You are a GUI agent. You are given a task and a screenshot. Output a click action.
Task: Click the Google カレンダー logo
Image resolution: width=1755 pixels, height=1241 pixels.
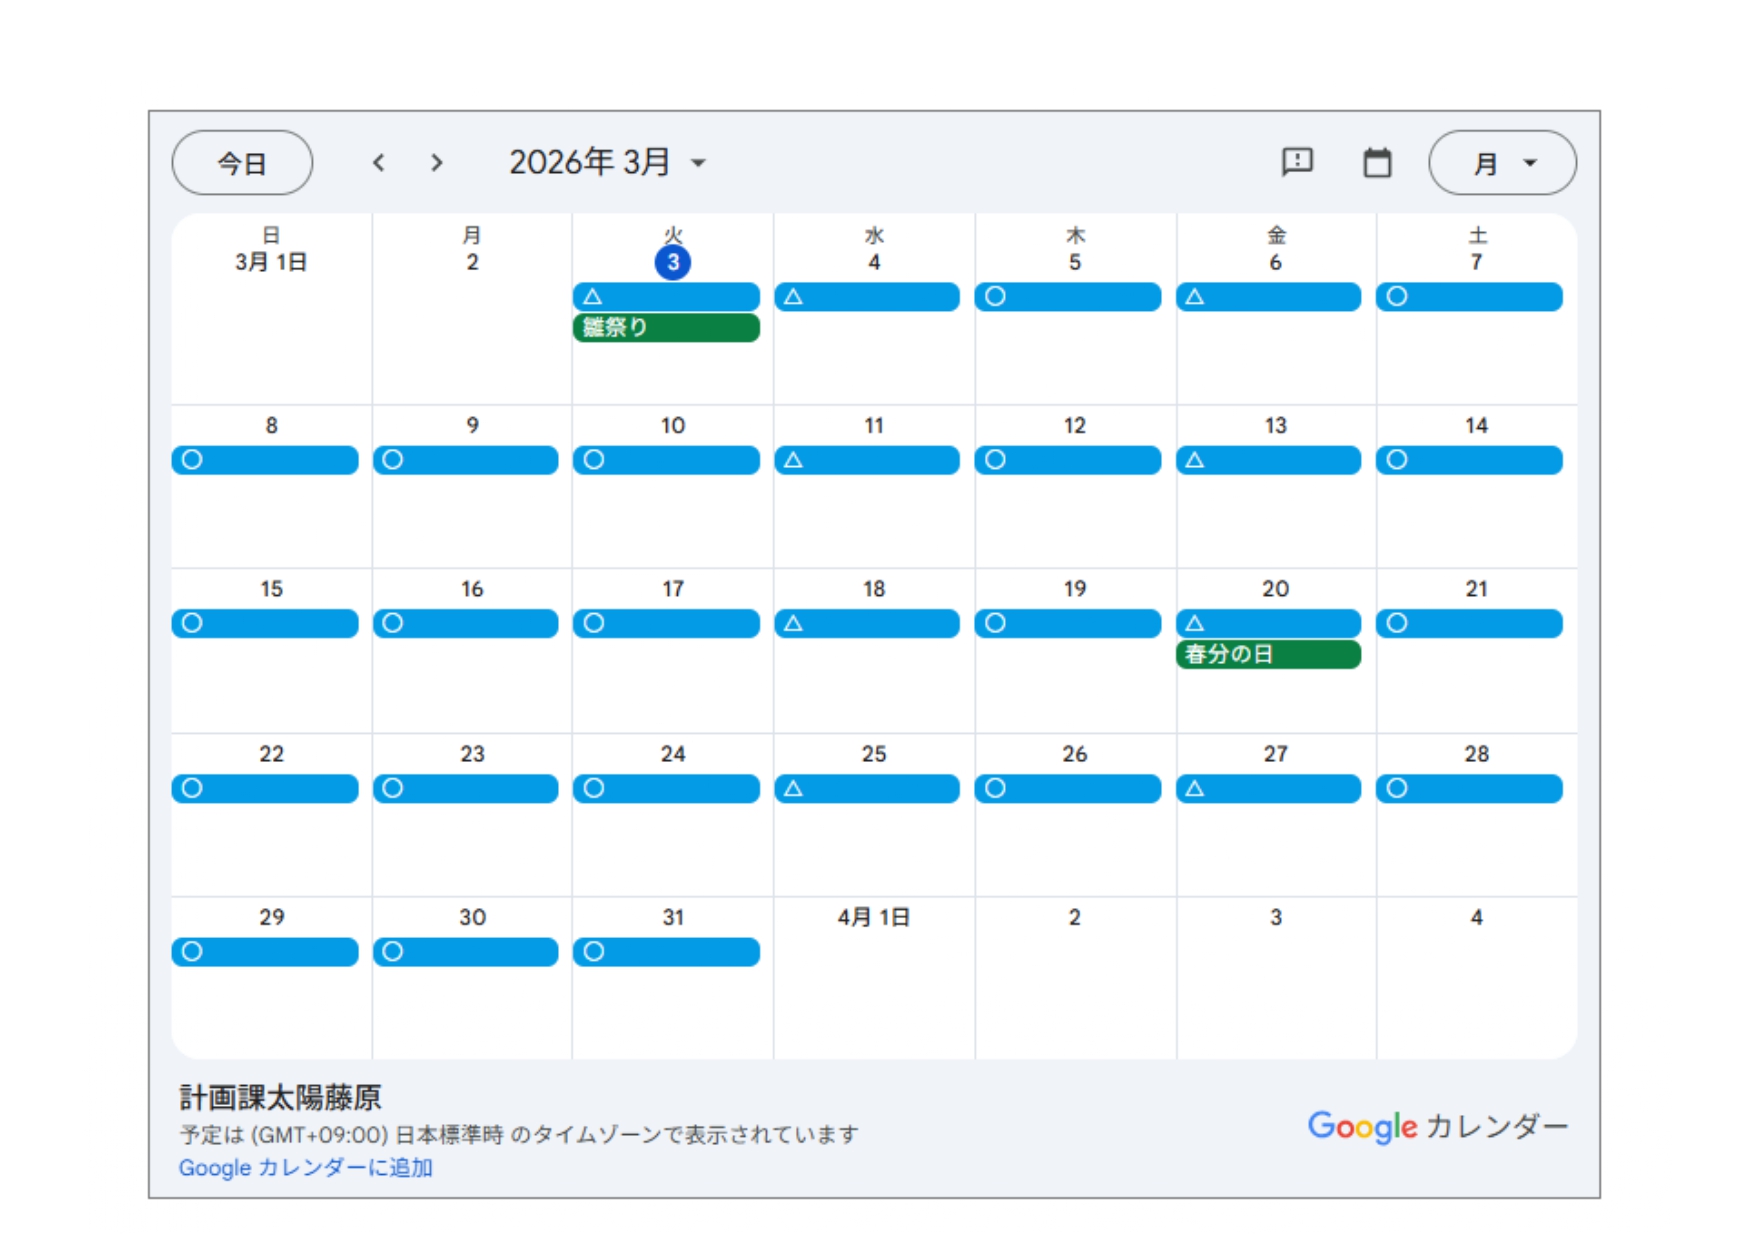[x=1438, y=1126]
